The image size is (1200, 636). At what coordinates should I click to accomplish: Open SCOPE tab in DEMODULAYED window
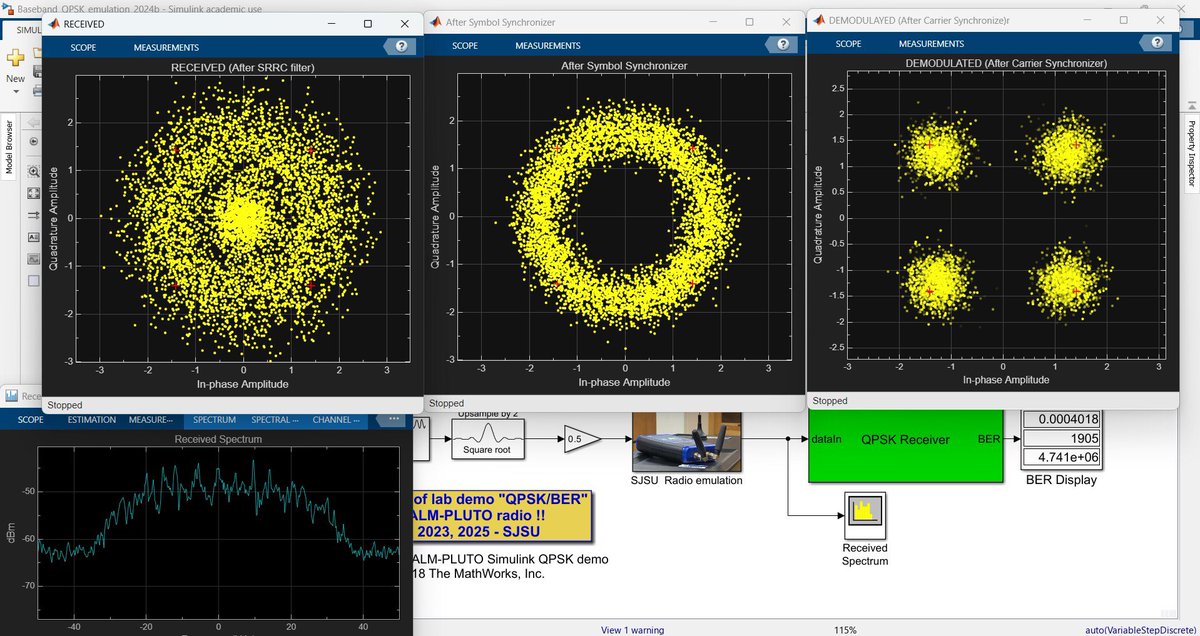tap(848, 44)
